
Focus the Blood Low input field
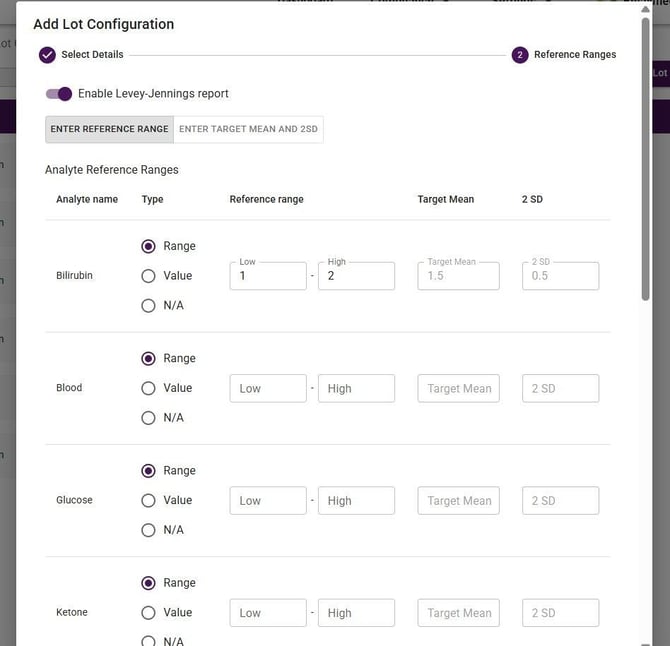268,388
